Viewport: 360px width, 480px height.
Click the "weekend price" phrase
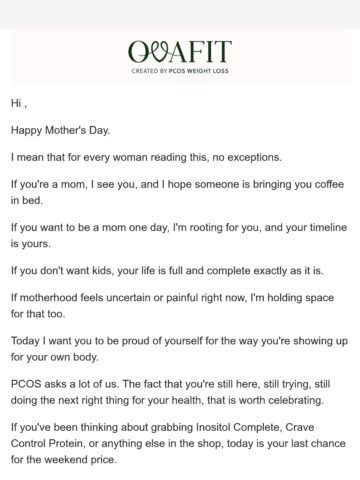click(80, 460)
